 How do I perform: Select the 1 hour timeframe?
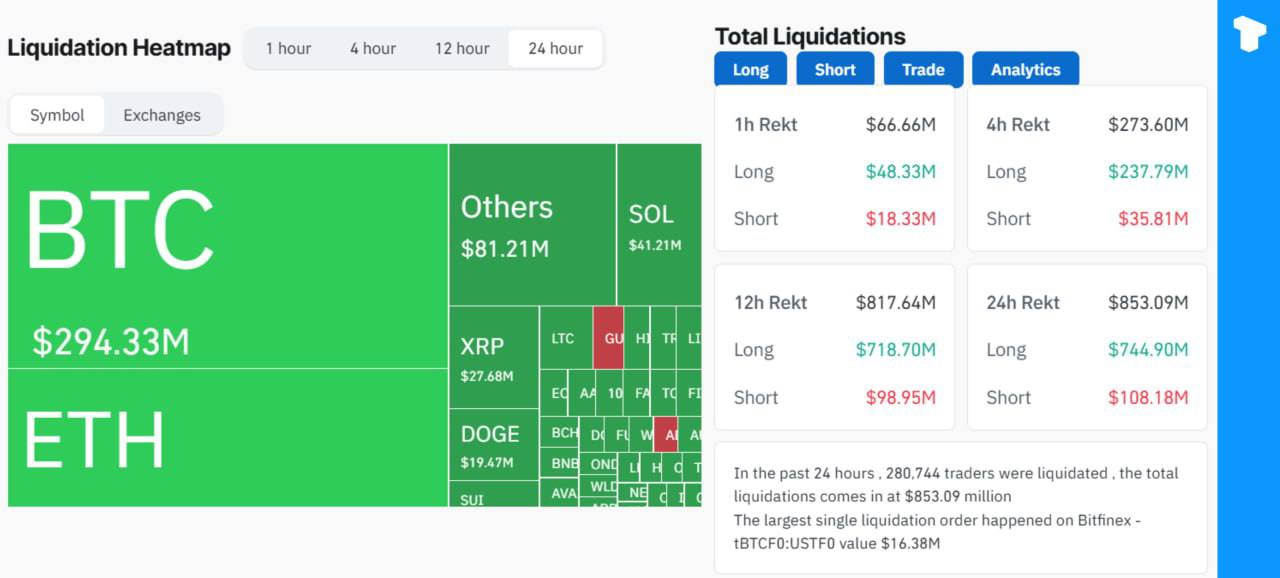(x=288, y=48)
